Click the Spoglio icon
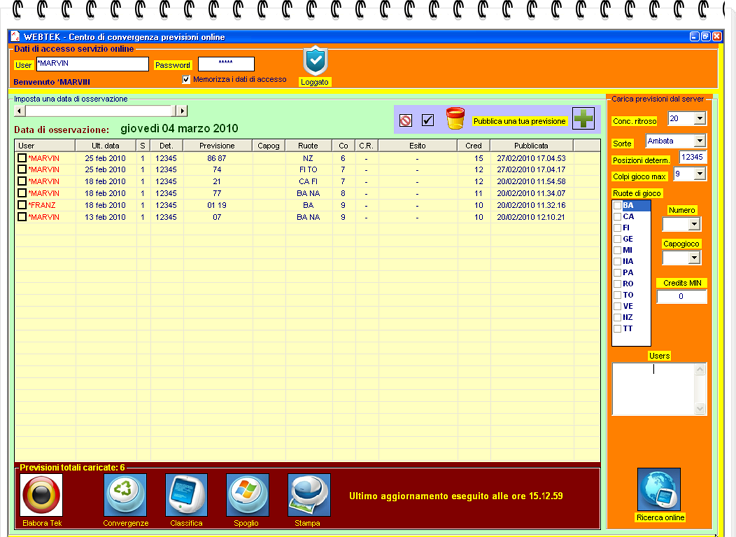 click(x=247, y=495)
